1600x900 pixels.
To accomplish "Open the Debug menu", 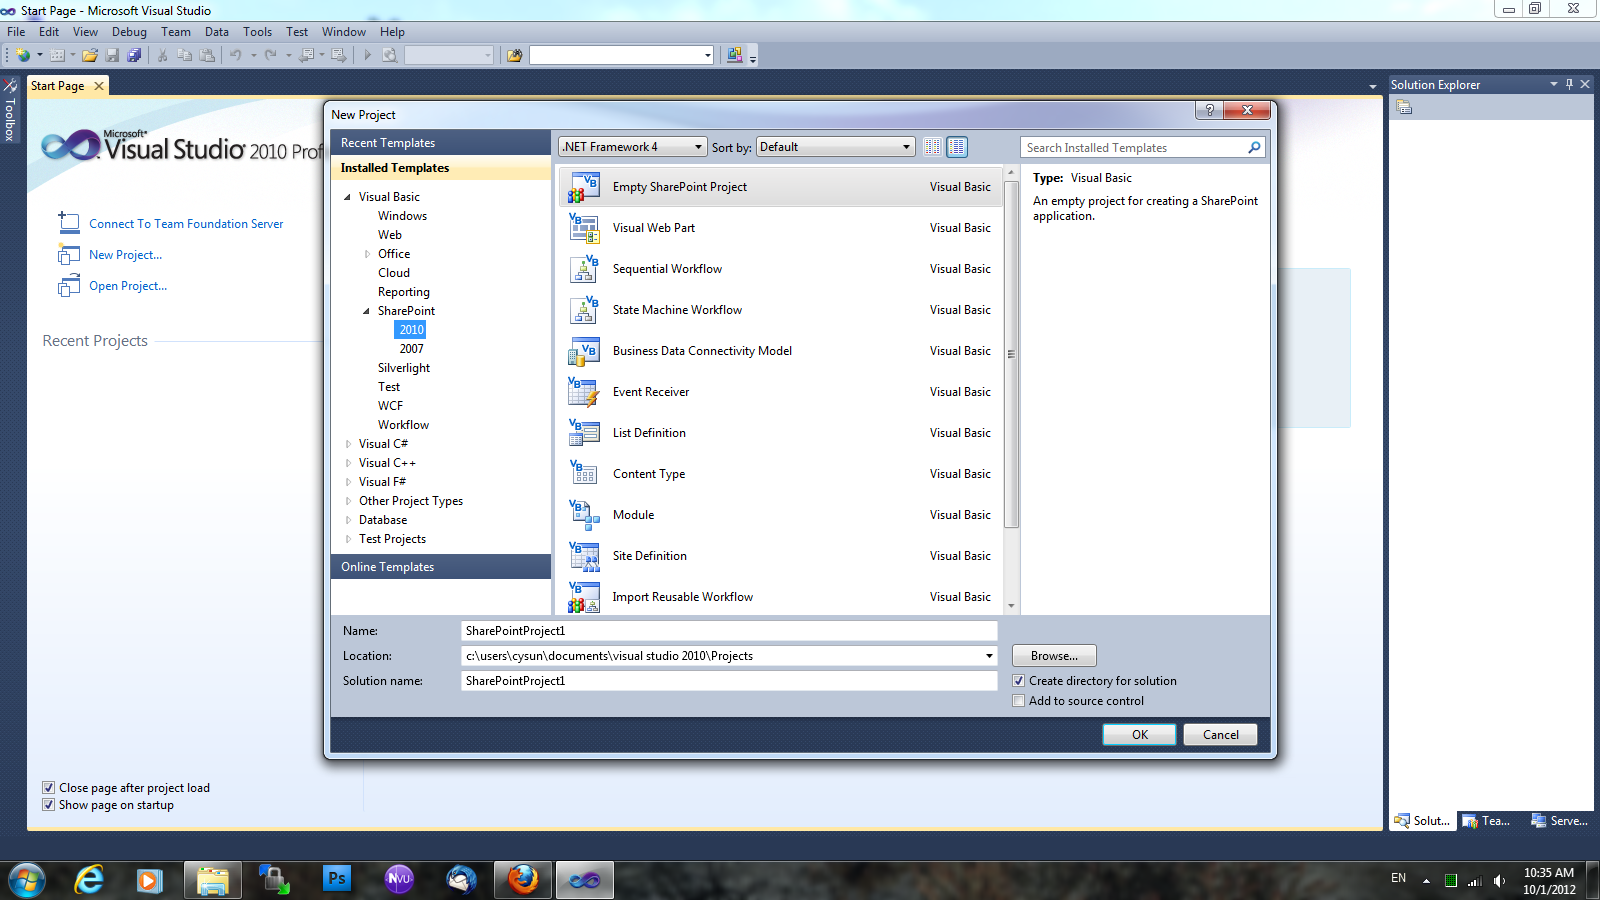I will tap(129, 32).
